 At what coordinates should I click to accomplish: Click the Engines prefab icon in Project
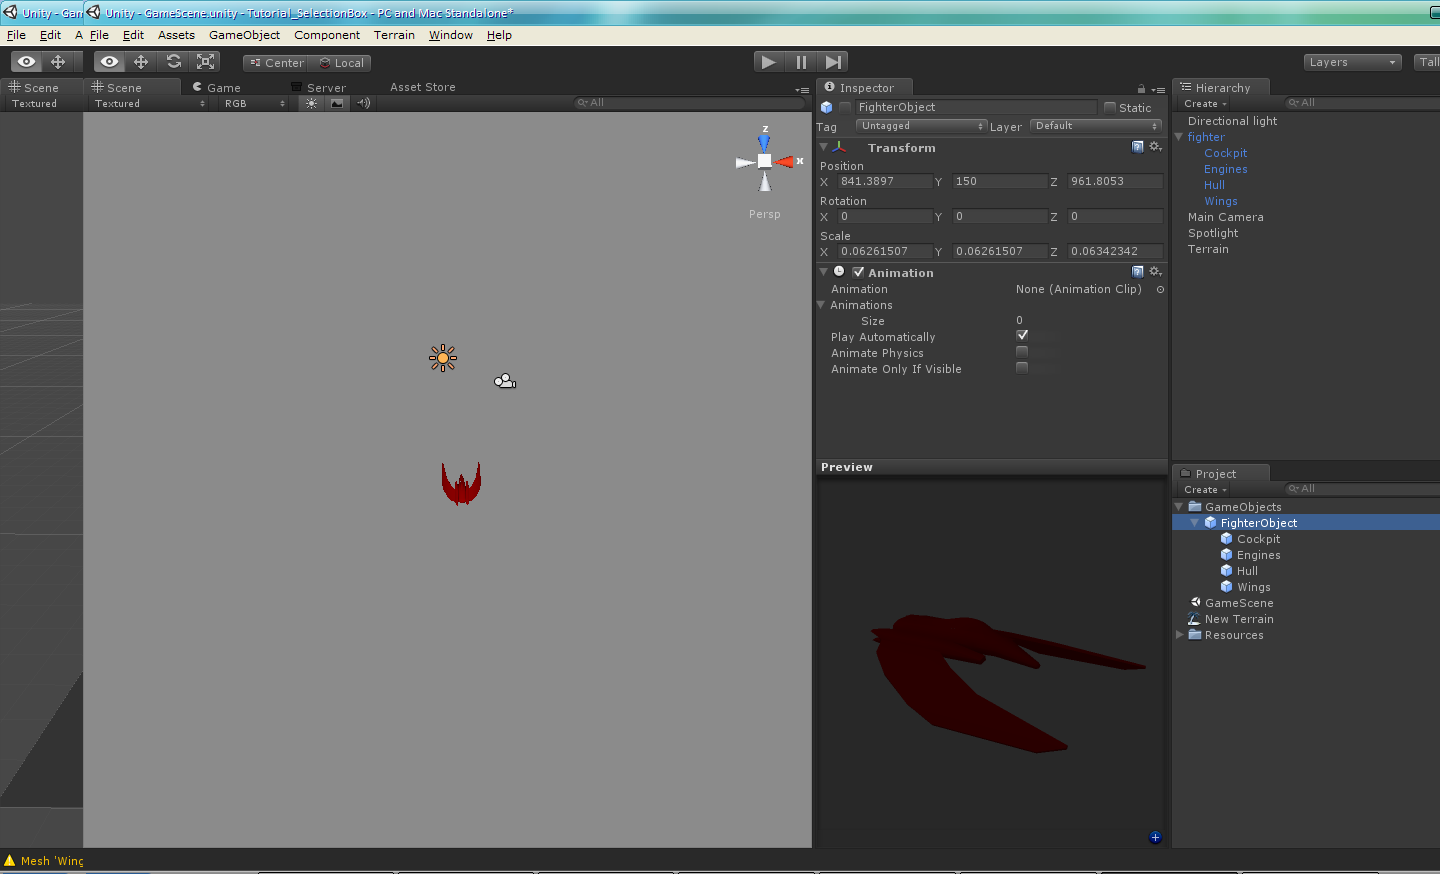(x=1226, y=555)
